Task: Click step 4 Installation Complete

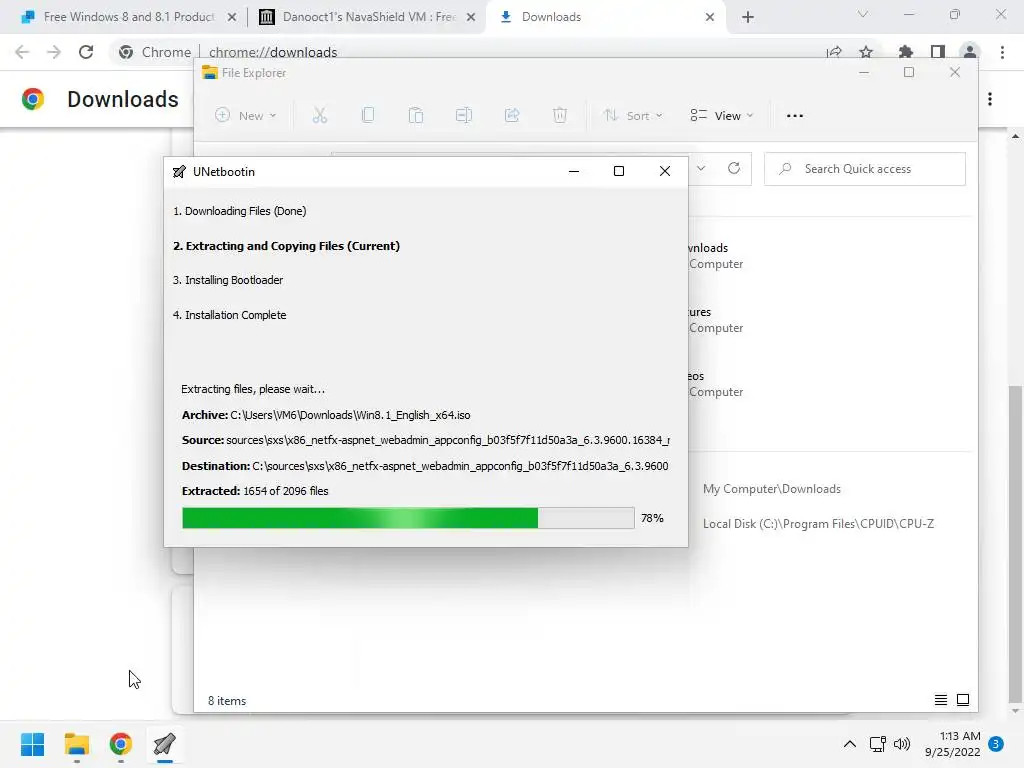Action: pos(229,315)
